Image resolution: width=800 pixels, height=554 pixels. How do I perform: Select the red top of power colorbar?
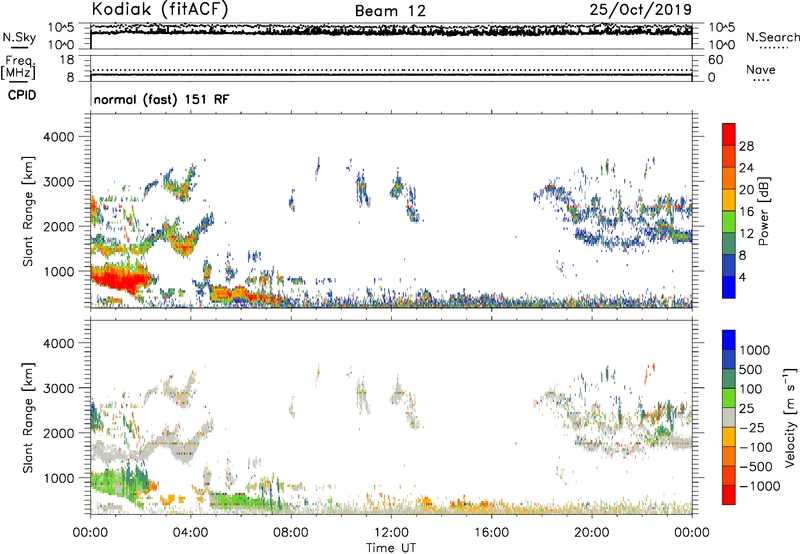pos(729,134)
